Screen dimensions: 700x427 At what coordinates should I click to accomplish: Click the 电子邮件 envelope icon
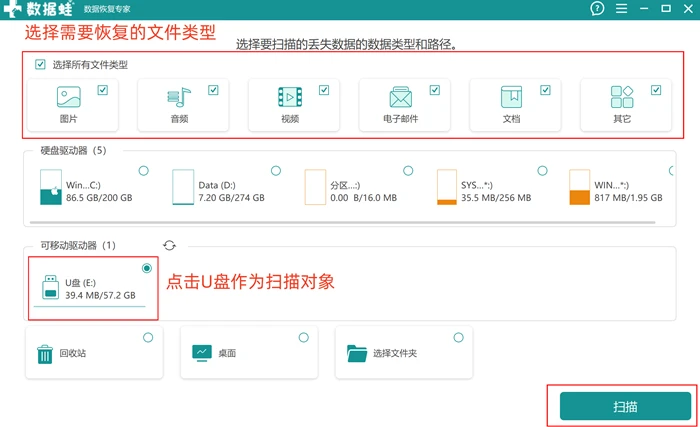[x=400, y=97]
